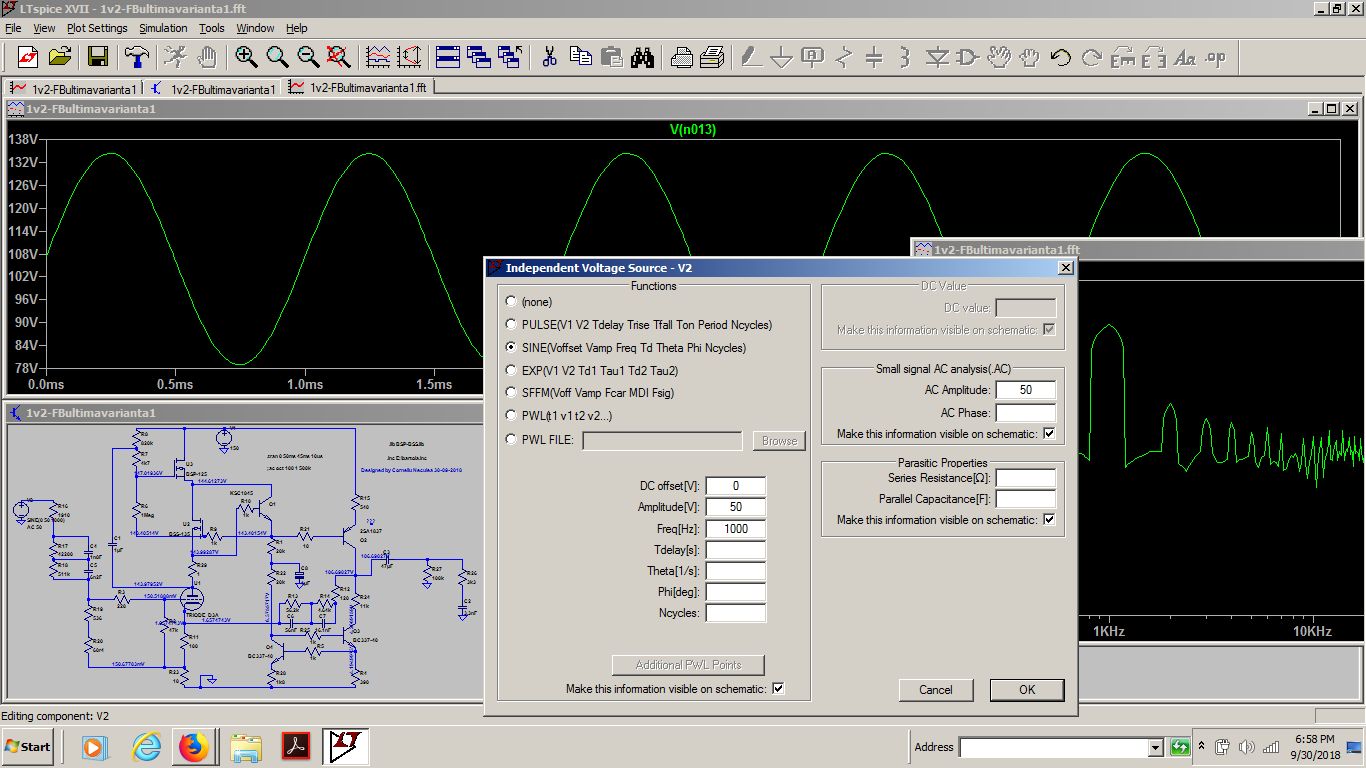Save with the floppy disk icon
Image resolution: width=1366 pixels, height=768 pixels.
coord(98,57)
